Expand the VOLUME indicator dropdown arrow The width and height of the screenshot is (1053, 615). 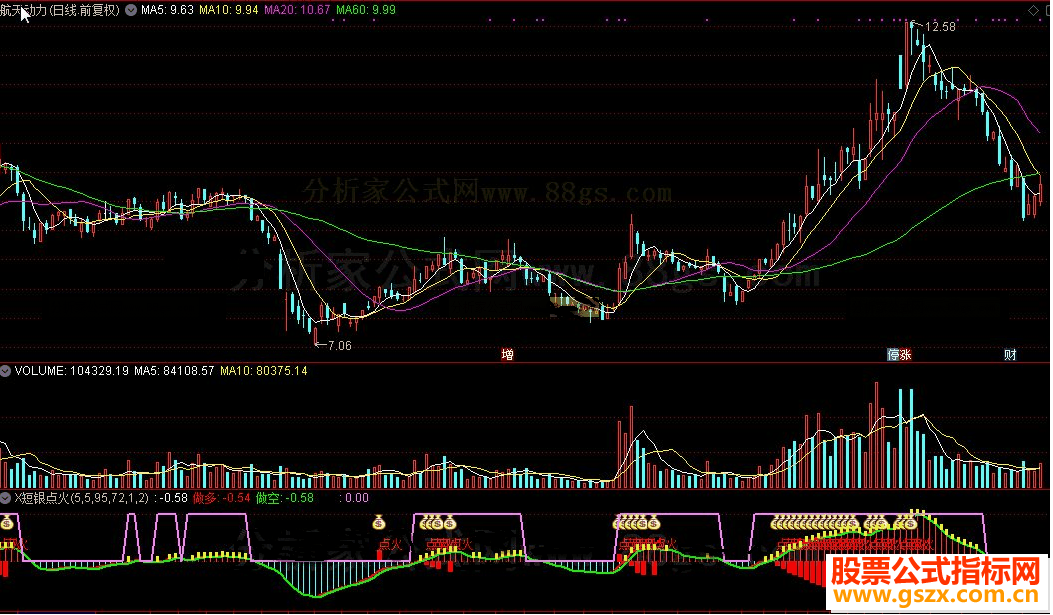pos(6,371)
